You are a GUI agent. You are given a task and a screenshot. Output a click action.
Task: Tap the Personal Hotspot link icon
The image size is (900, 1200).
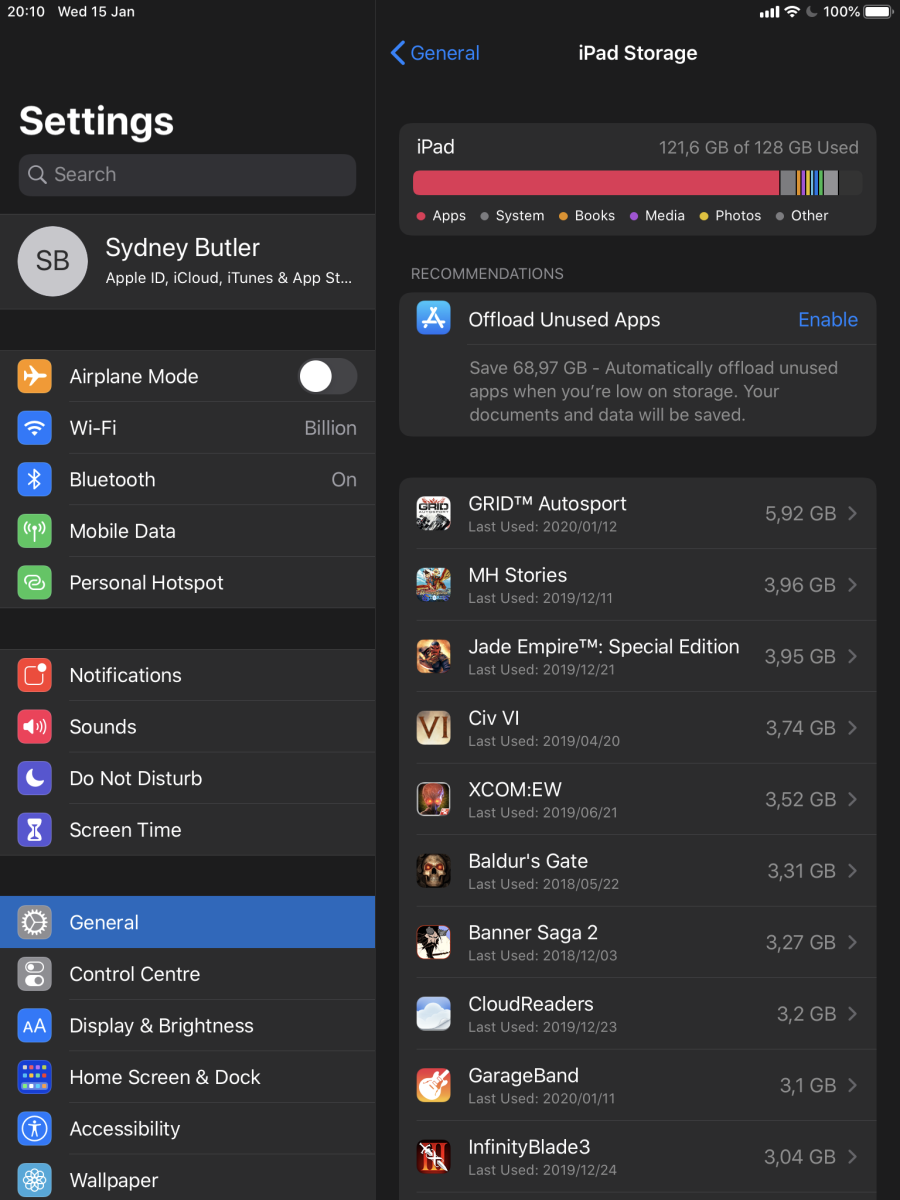coord(34,583)
